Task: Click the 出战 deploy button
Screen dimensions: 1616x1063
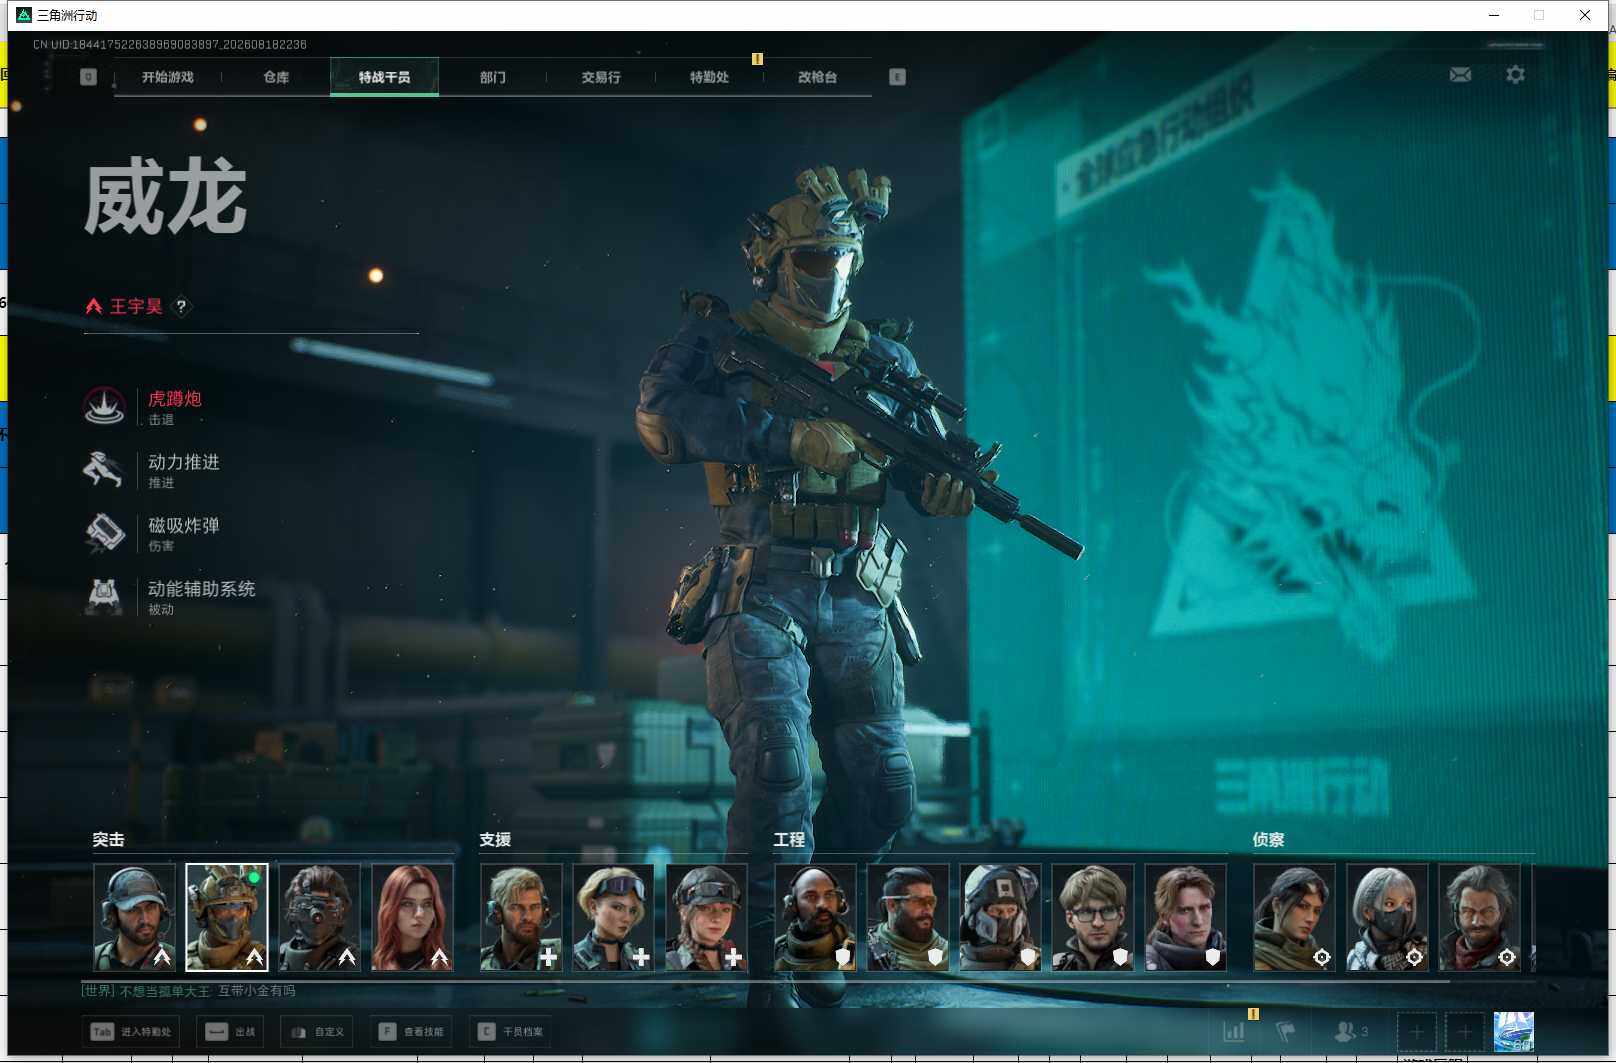Action: click(230, 1032)
